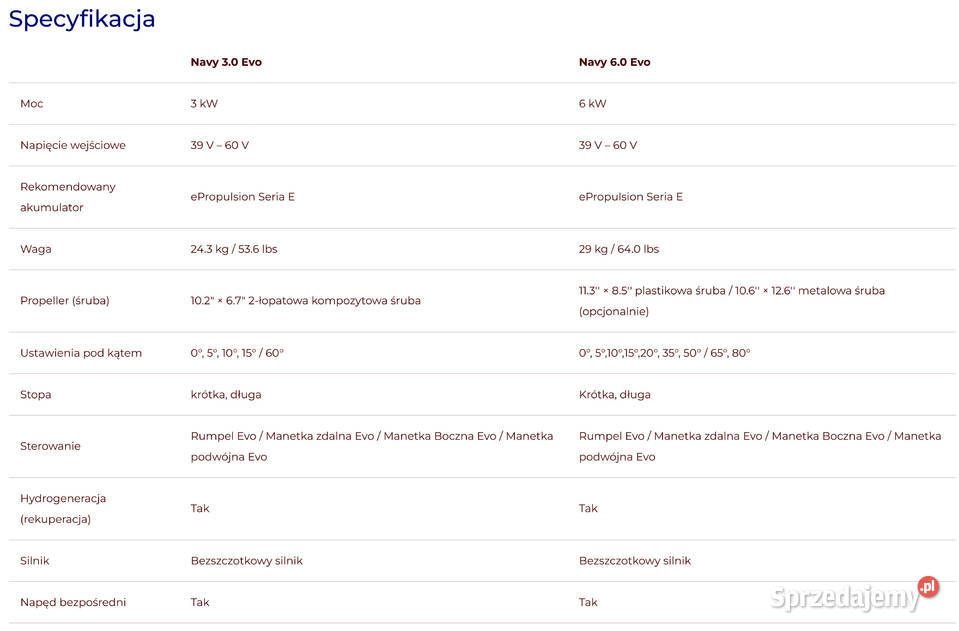The height and width of the screenshot is (631, 959).
Task: Click the Ustawienia pod kątem label
Action: tap(81, 353)
